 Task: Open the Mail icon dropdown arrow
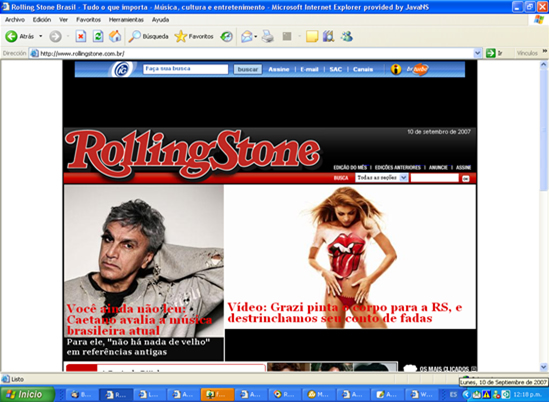coord(256,36)
